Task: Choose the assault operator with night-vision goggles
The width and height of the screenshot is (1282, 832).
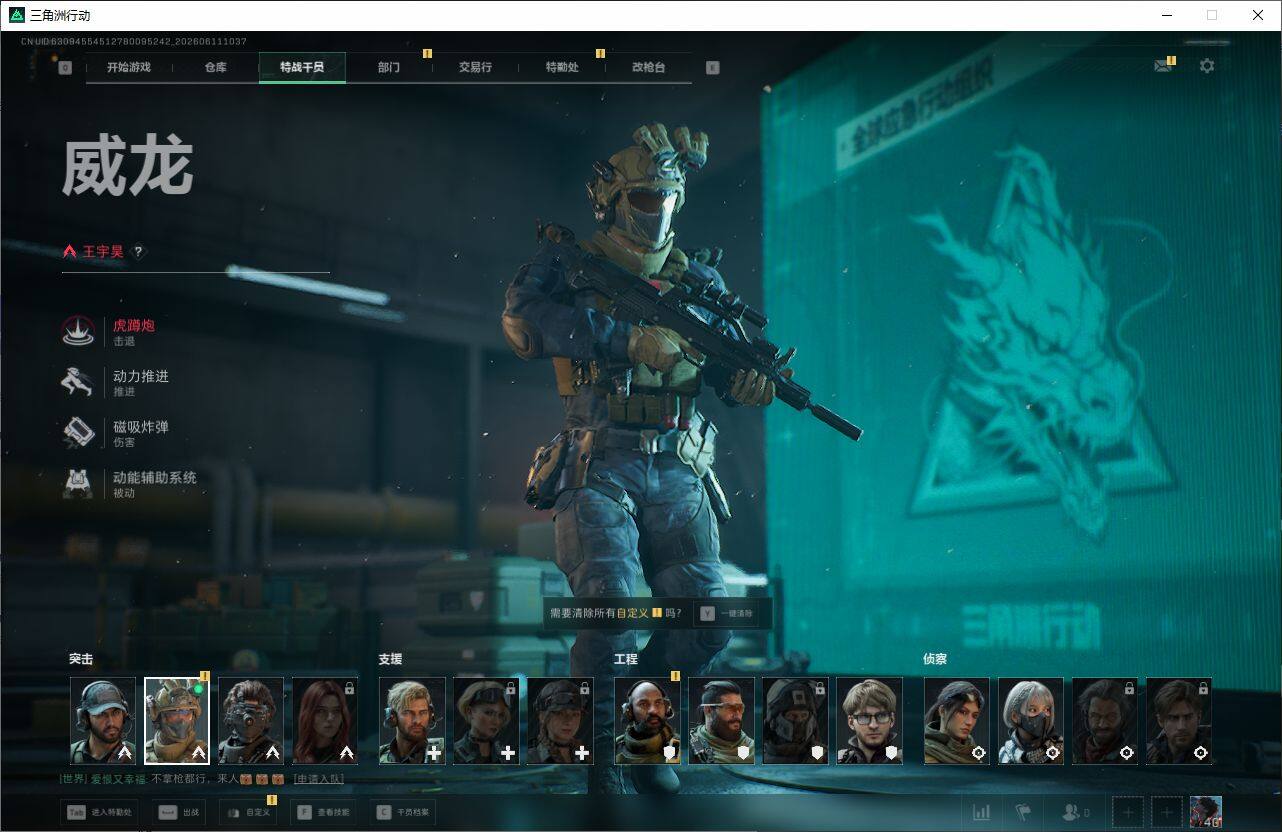Action: [251, 721]
